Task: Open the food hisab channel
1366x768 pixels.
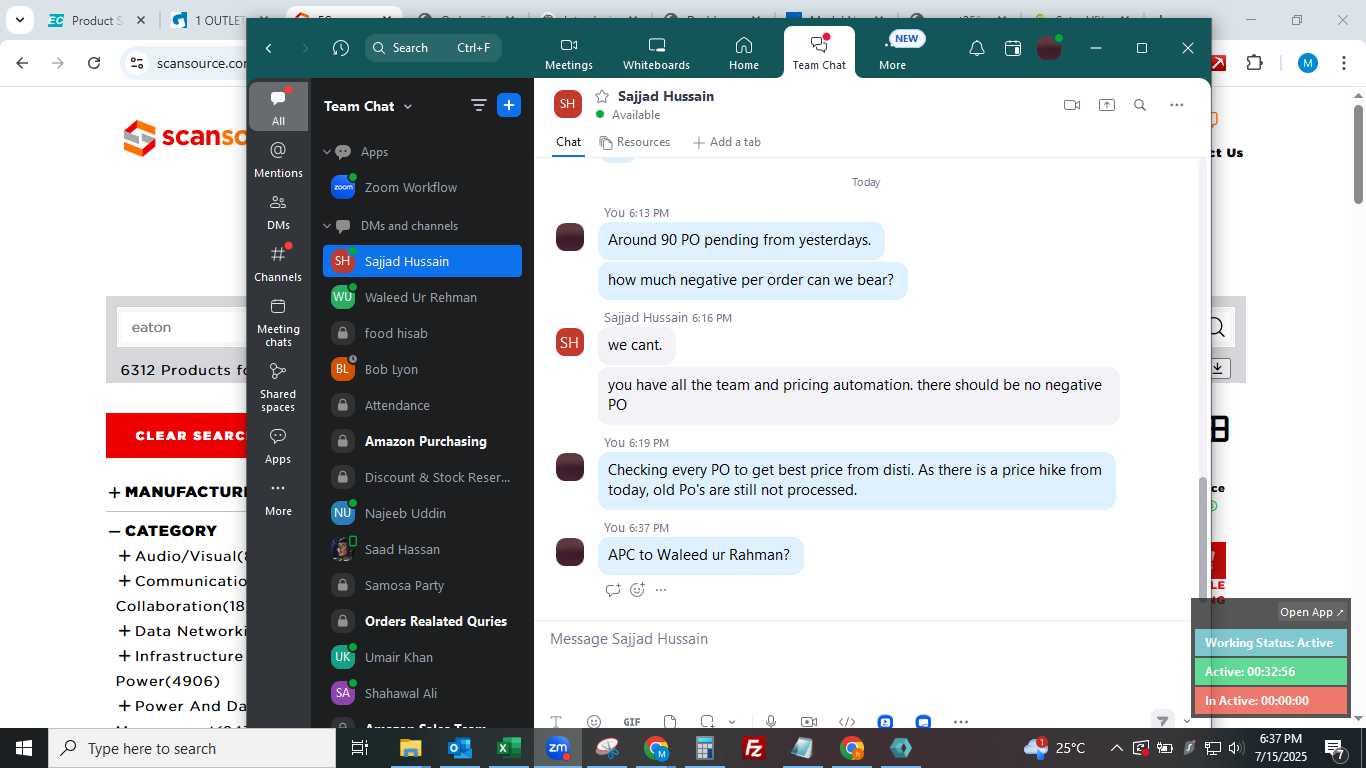Action: 422,333
